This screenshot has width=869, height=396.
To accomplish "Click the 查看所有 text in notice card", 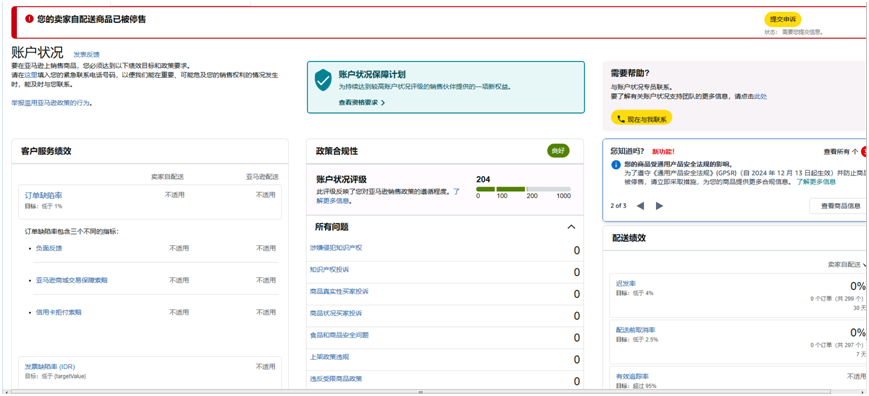I will pos(837,151).
